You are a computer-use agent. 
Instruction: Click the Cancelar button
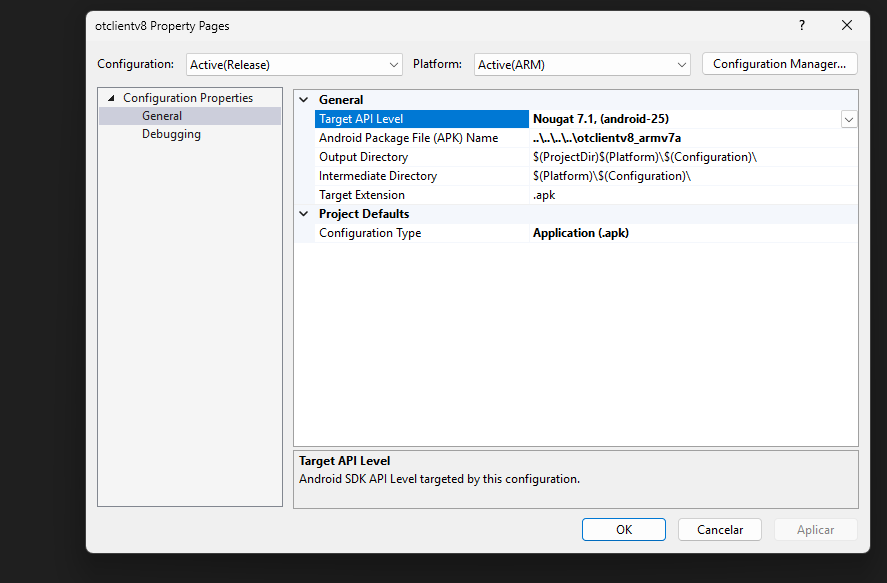pyautogui.click(x=719, y=529)
